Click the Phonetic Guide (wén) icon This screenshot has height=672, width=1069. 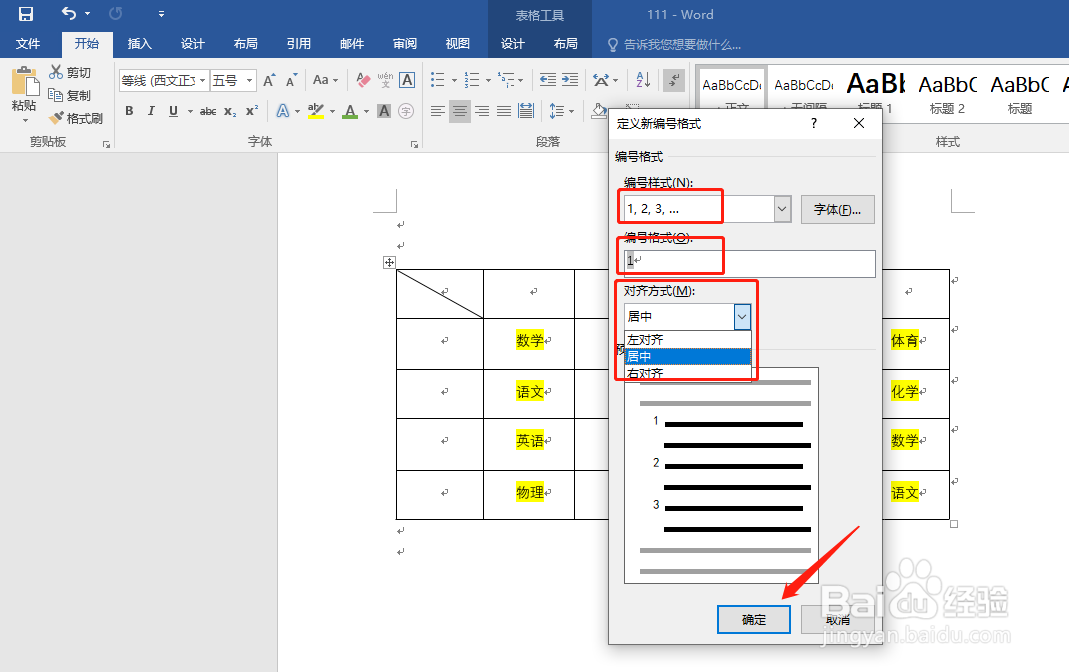(x=385, y=80)
